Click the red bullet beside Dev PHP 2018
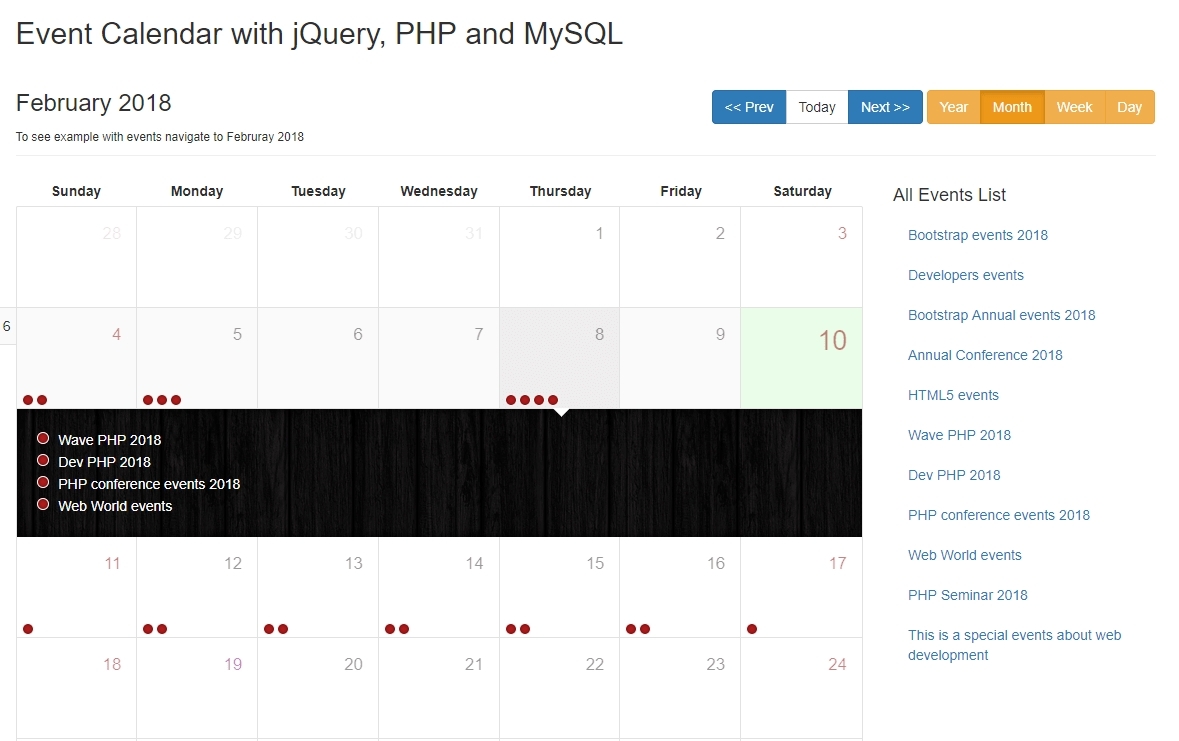1179x741 pixels. [43, 460]
